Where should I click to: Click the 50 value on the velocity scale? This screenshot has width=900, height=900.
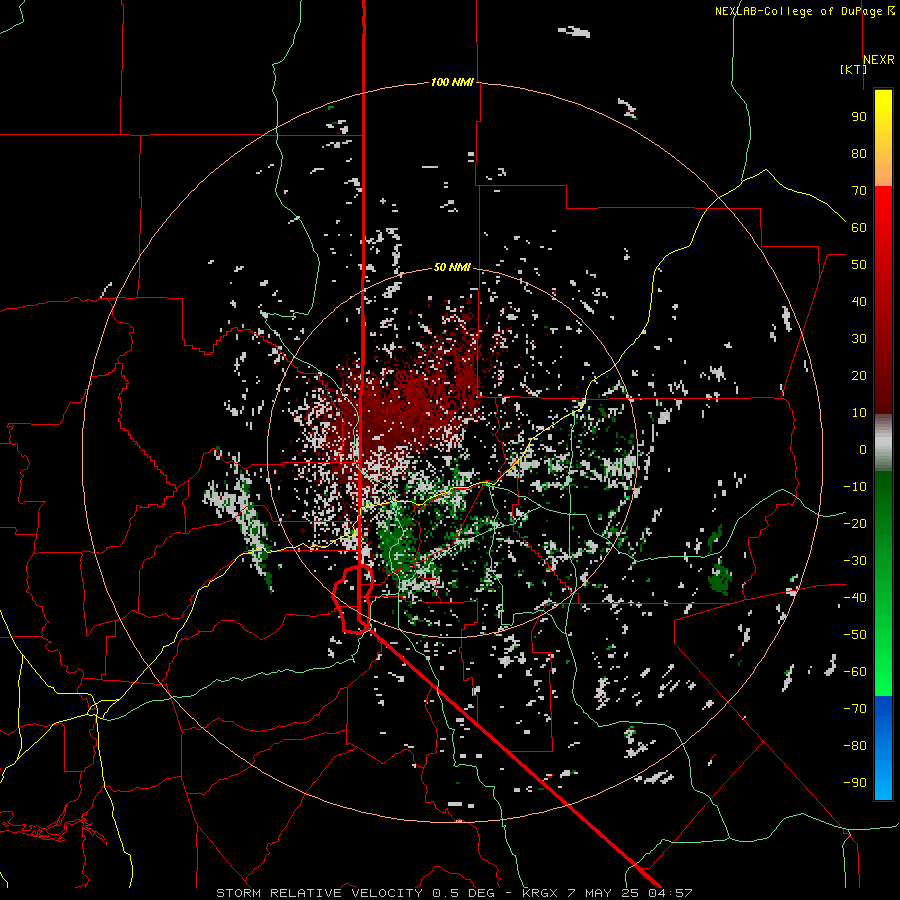[x=859, y=265]
